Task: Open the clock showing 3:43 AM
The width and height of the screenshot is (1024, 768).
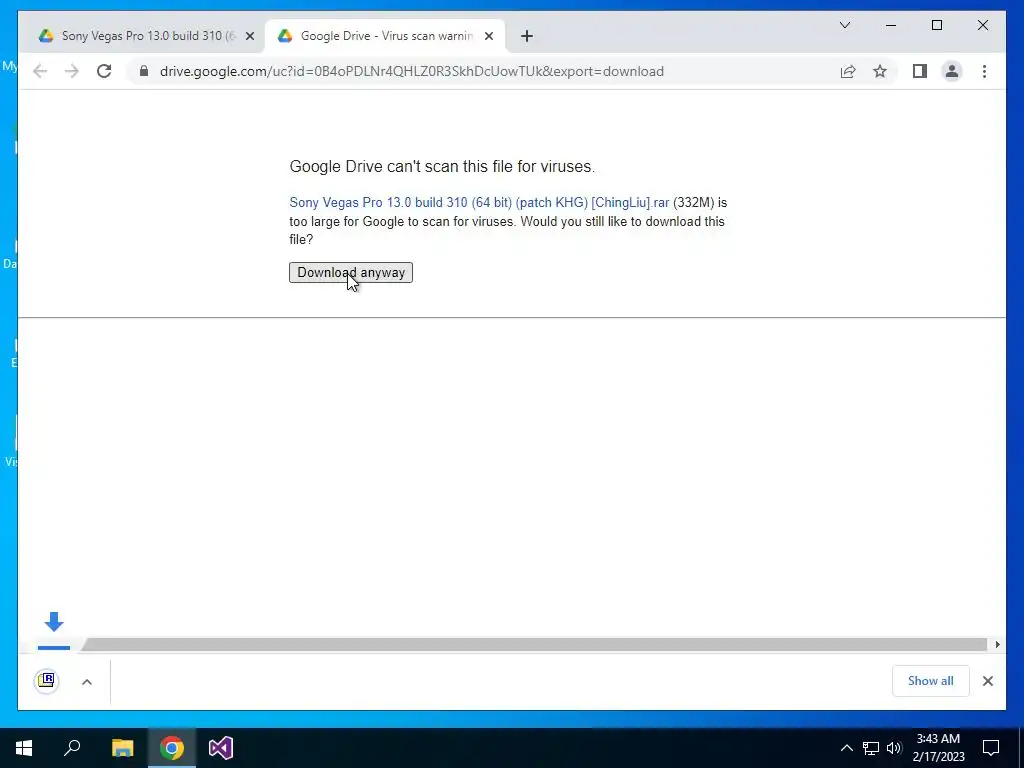Action: [938, 748]
